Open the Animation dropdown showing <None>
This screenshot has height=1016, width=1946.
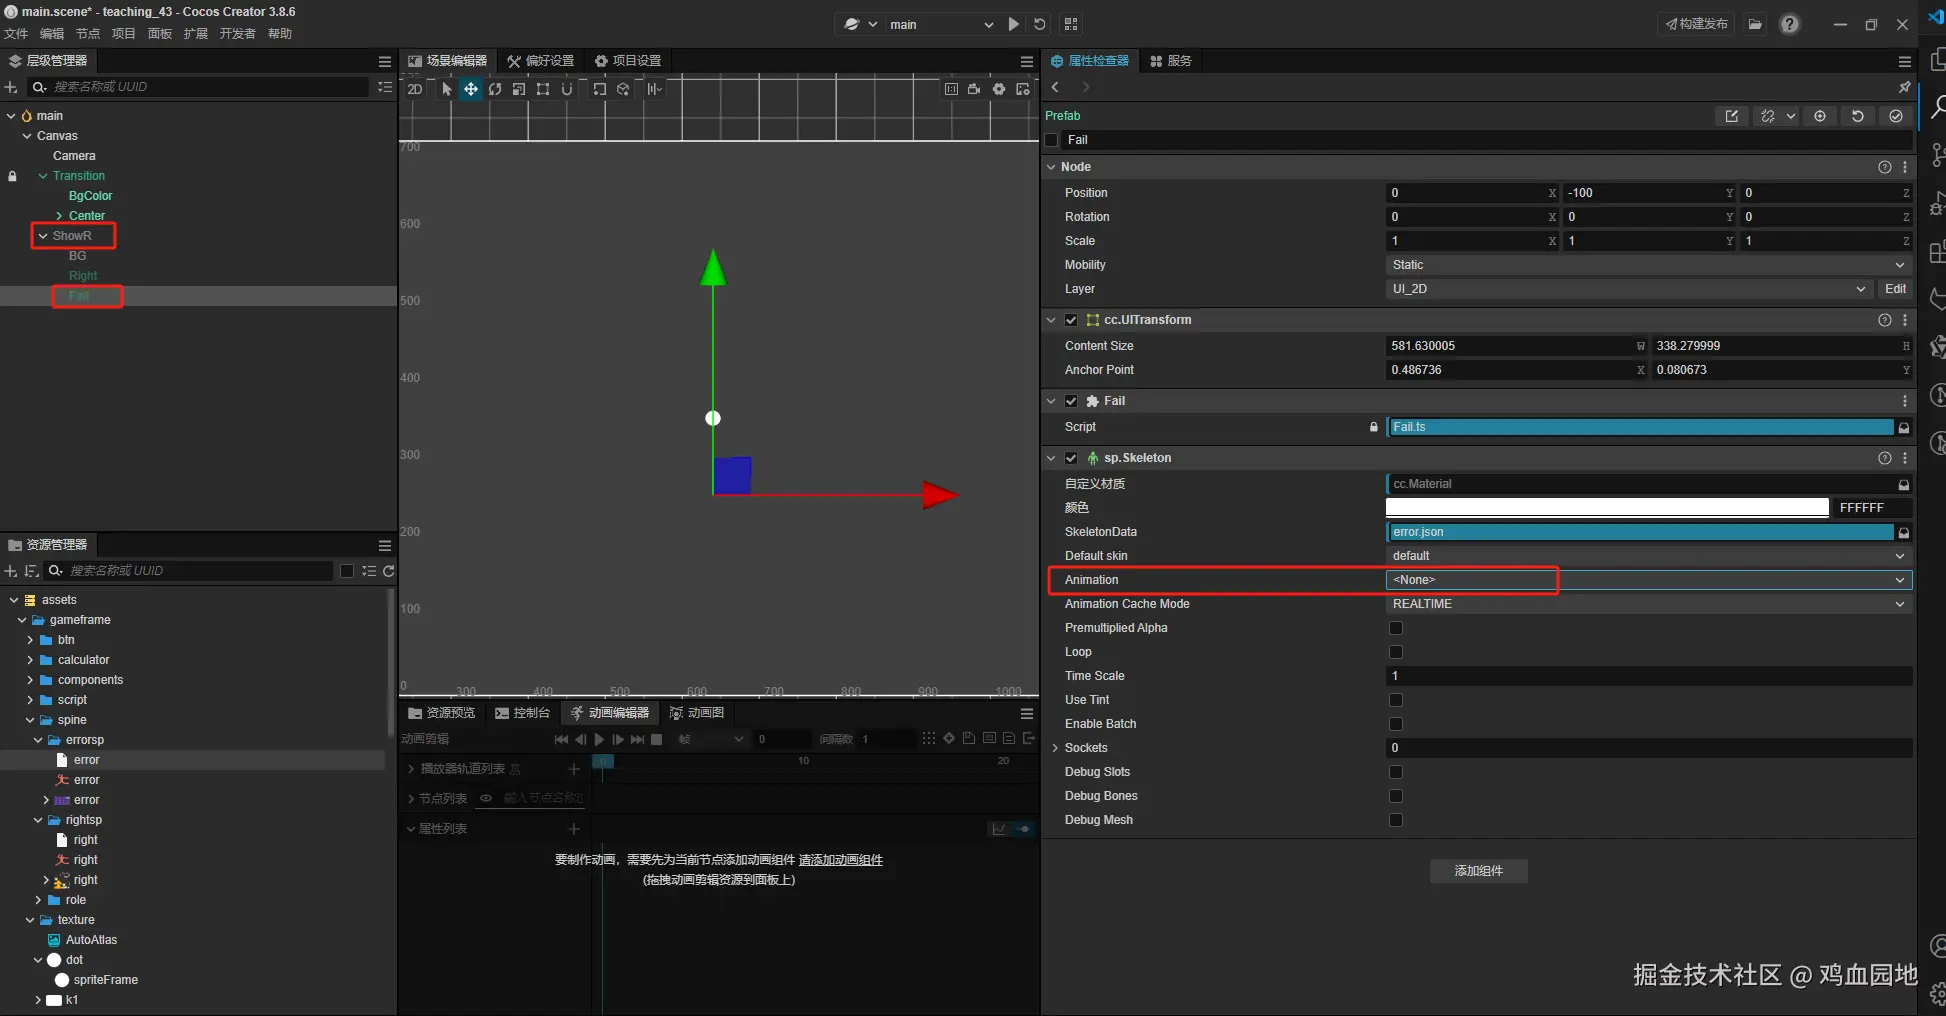(x=1649, y=580)
